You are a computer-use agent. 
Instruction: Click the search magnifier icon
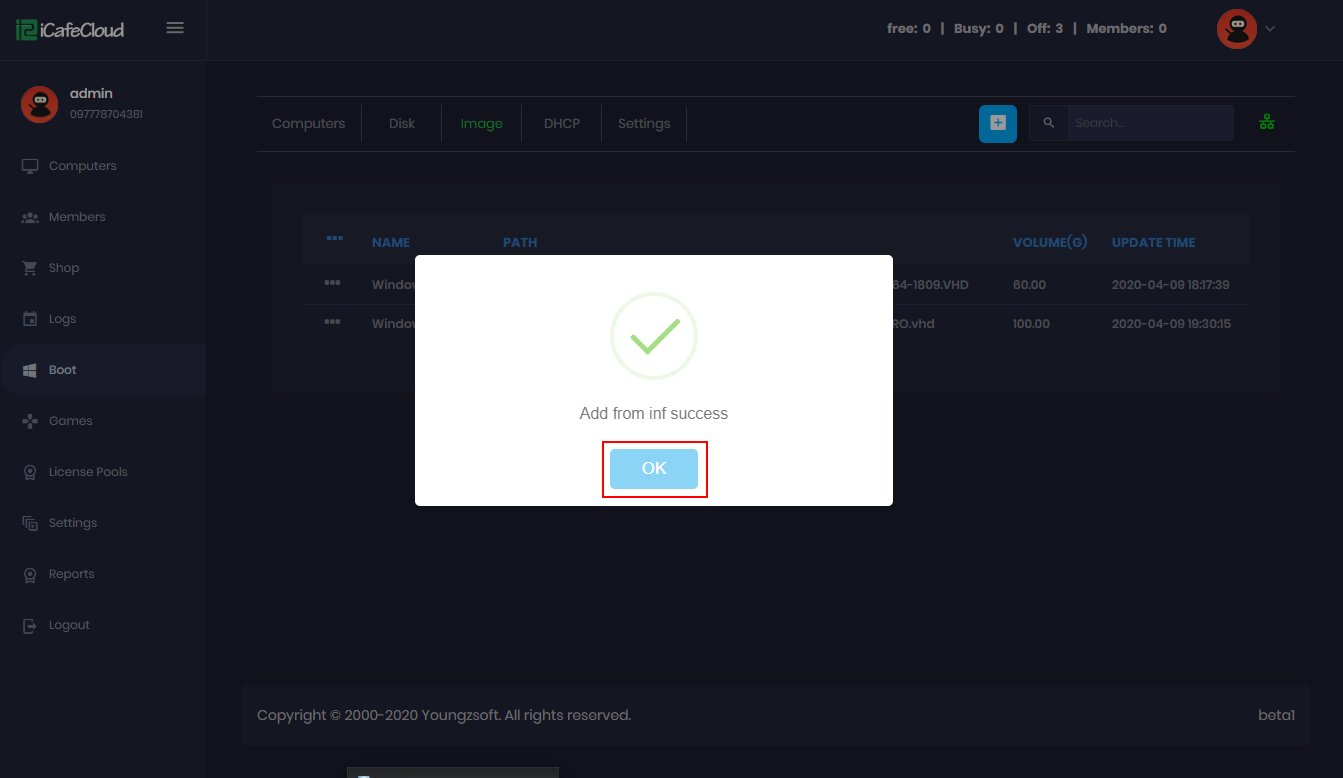coord(1048,123)
